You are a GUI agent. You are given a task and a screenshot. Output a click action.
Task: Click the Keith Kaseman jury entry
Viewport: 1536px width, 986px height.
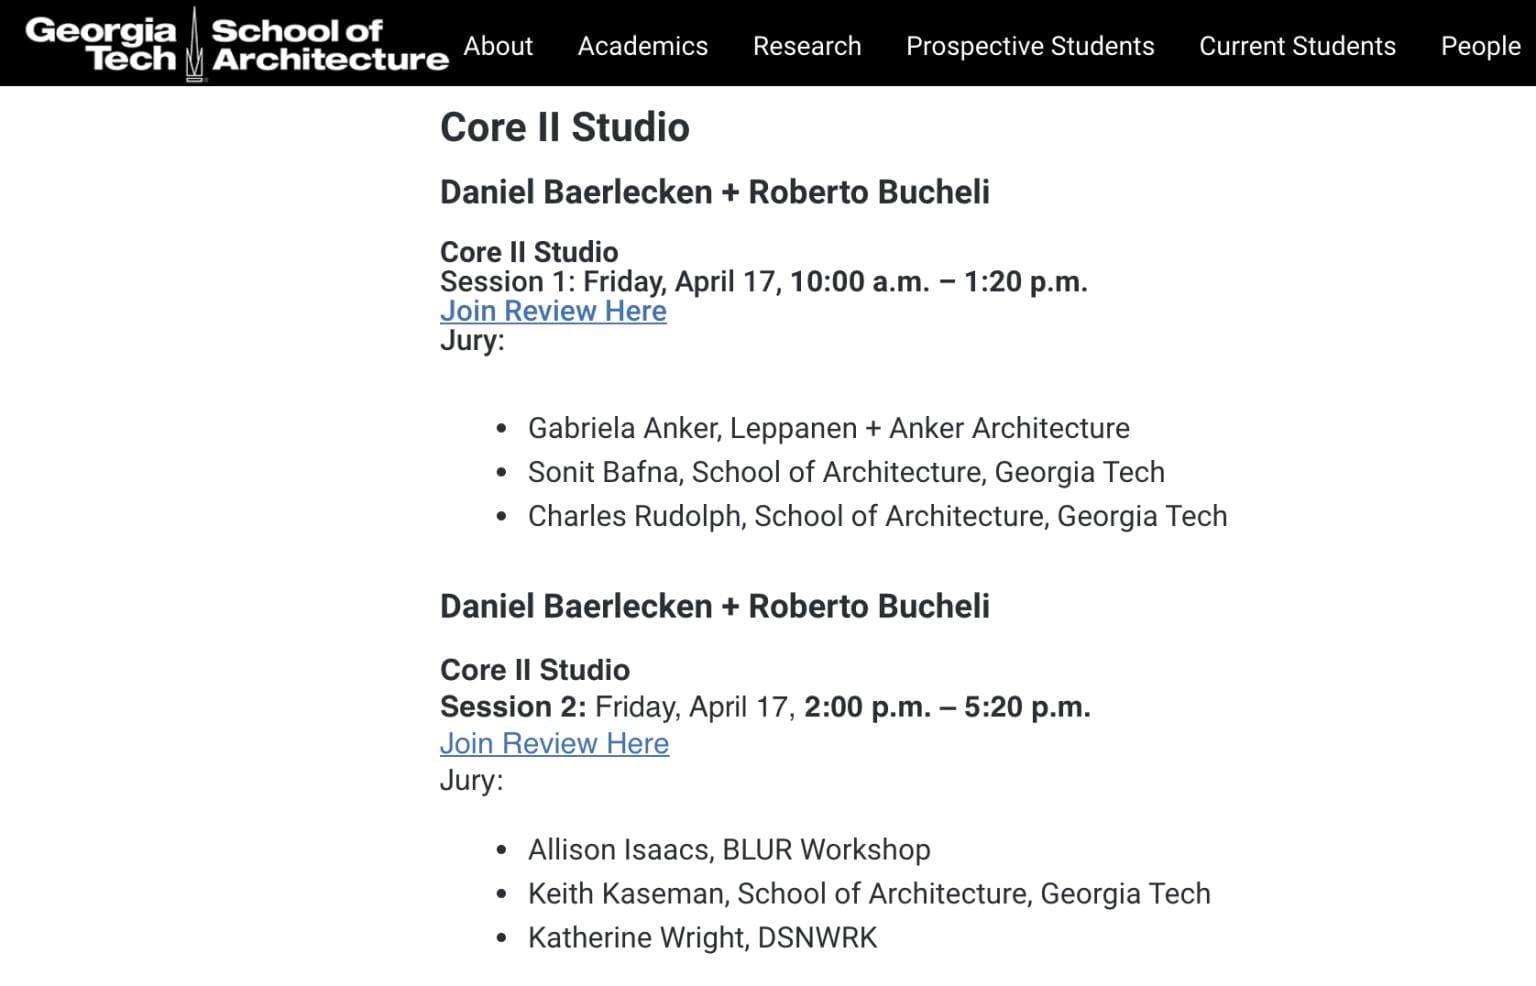click(869, 893)
